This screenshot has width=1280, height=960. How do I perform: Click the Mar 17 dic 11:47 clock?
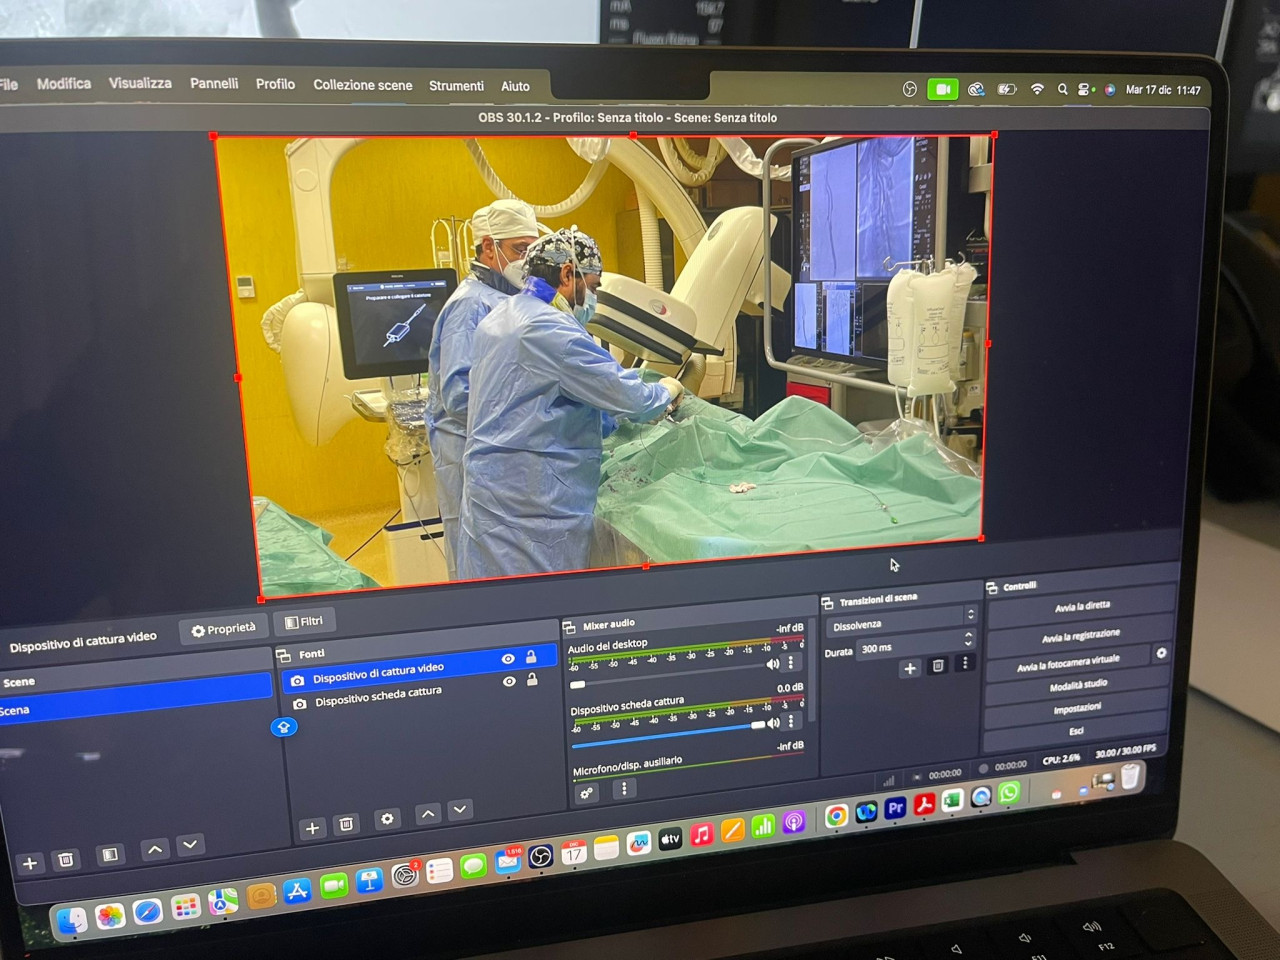[1163, 90]
